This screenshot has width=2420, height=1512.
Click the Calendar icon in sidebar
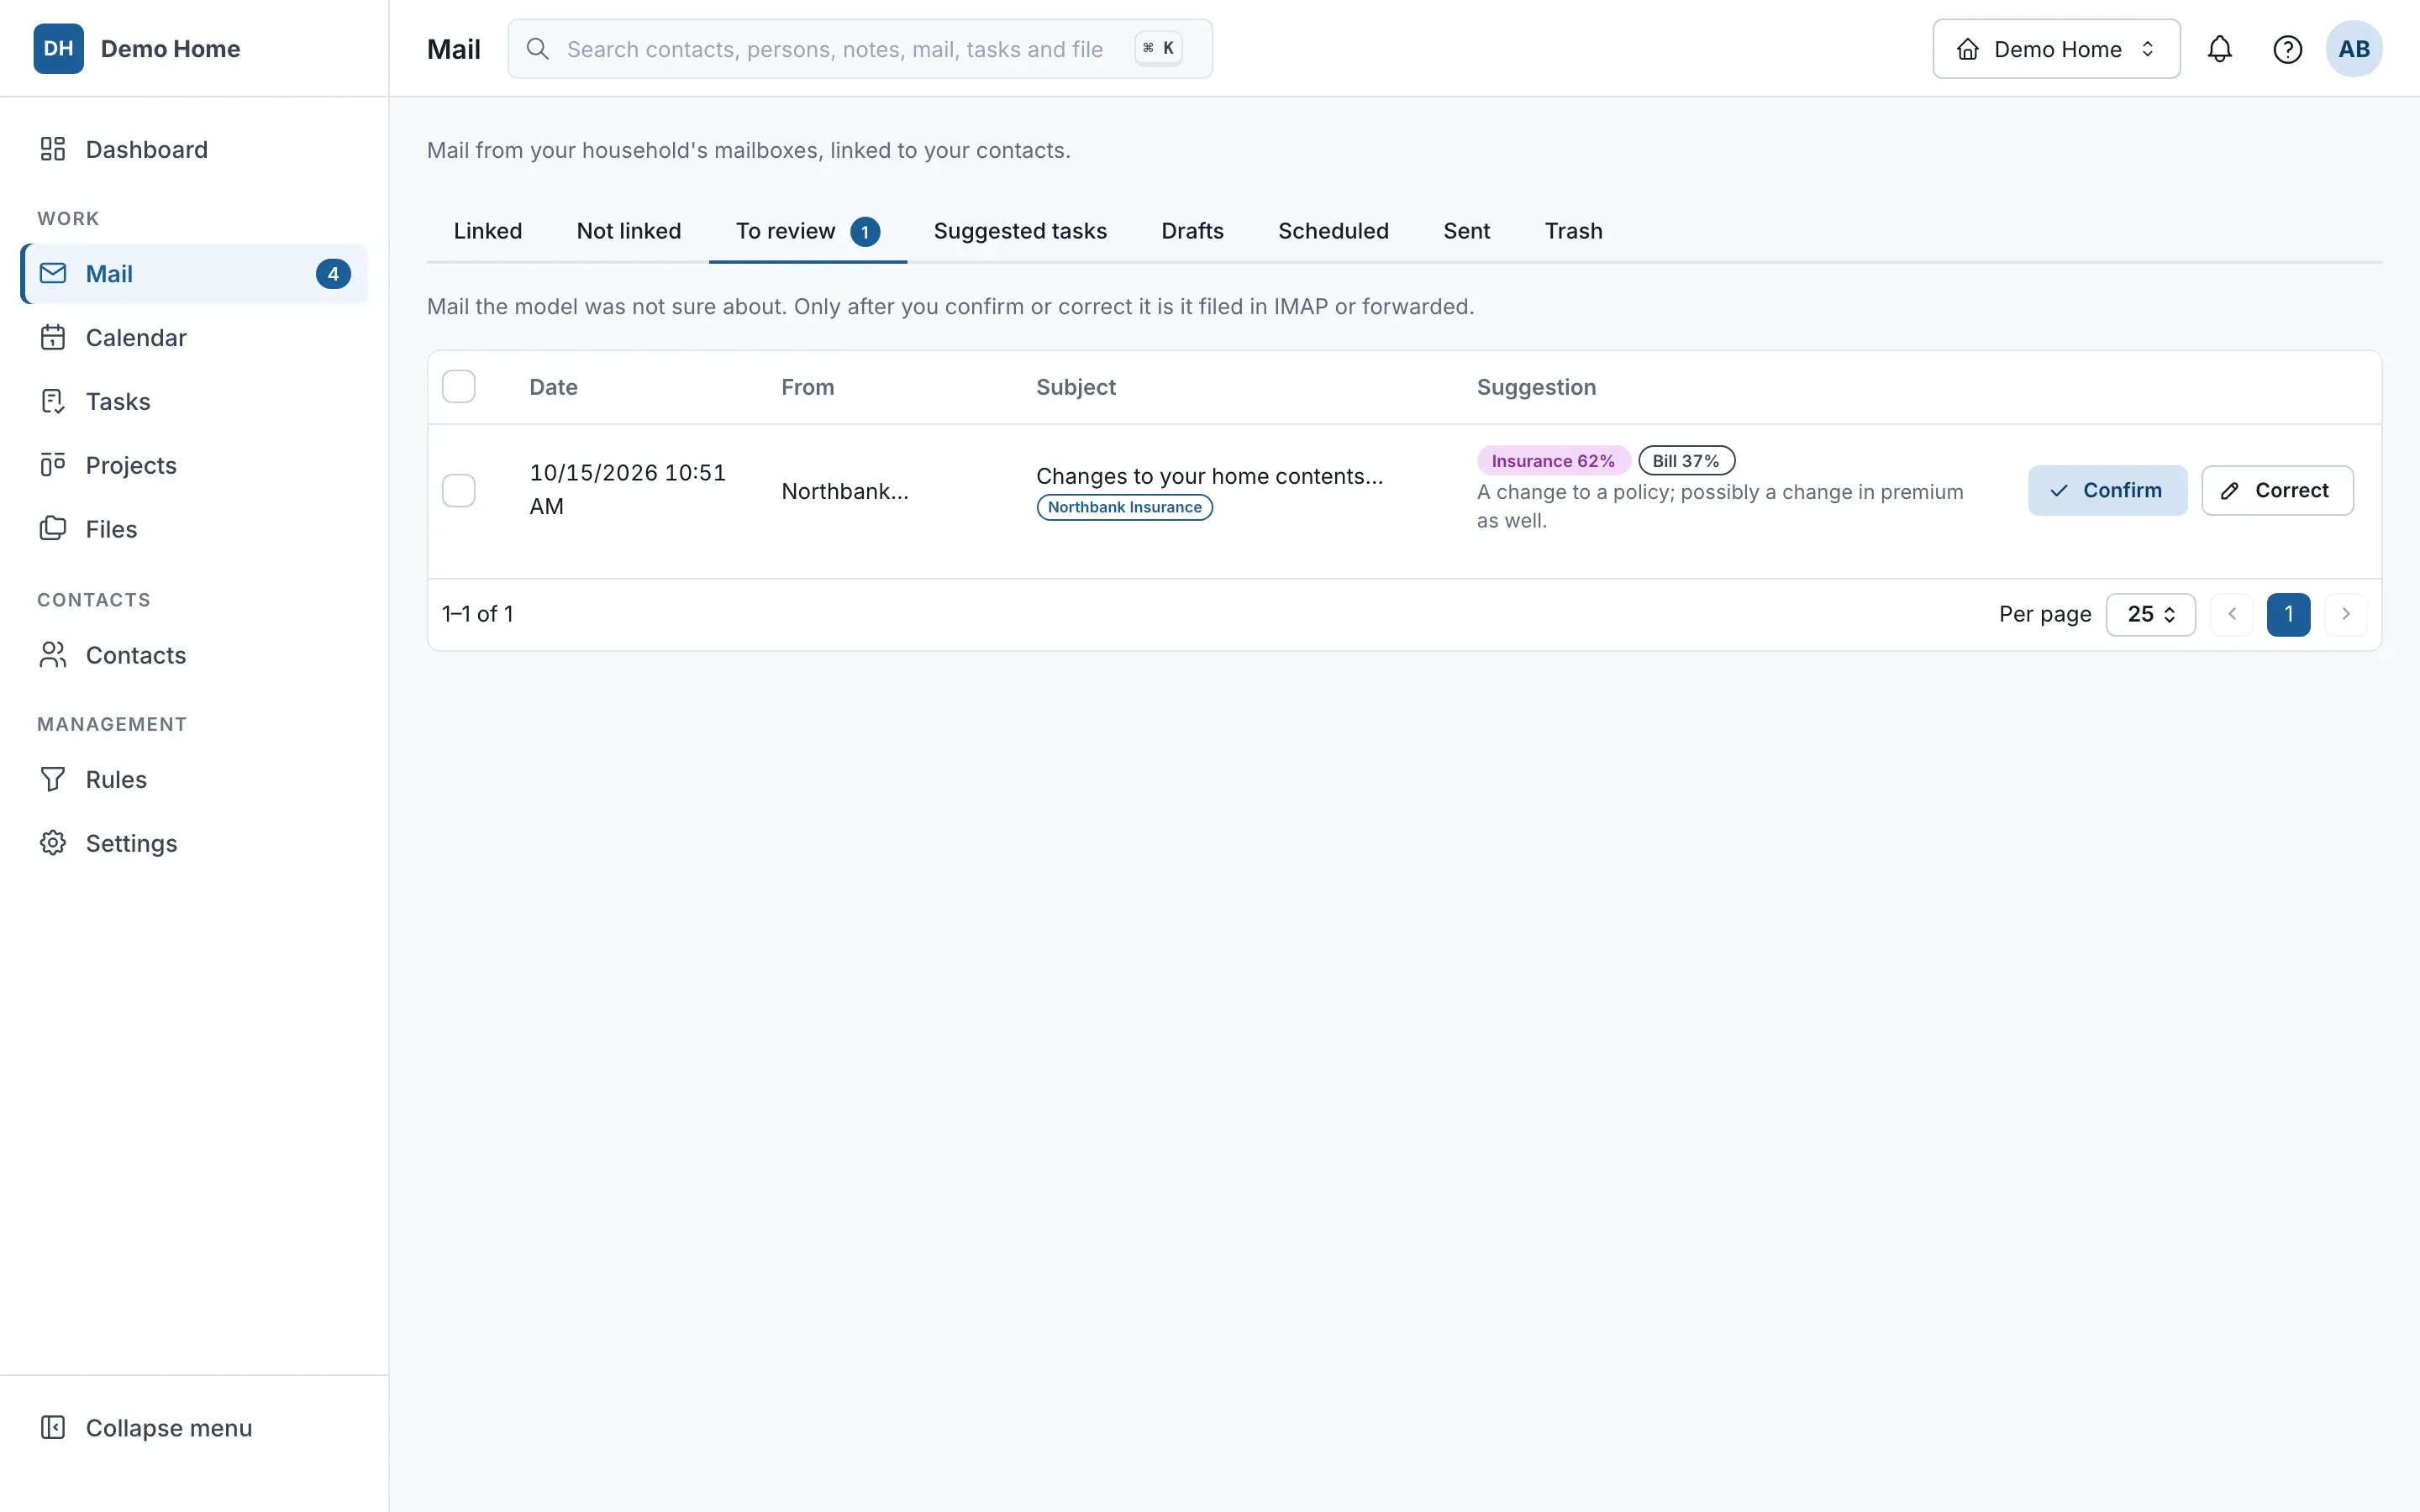point(53,337)
